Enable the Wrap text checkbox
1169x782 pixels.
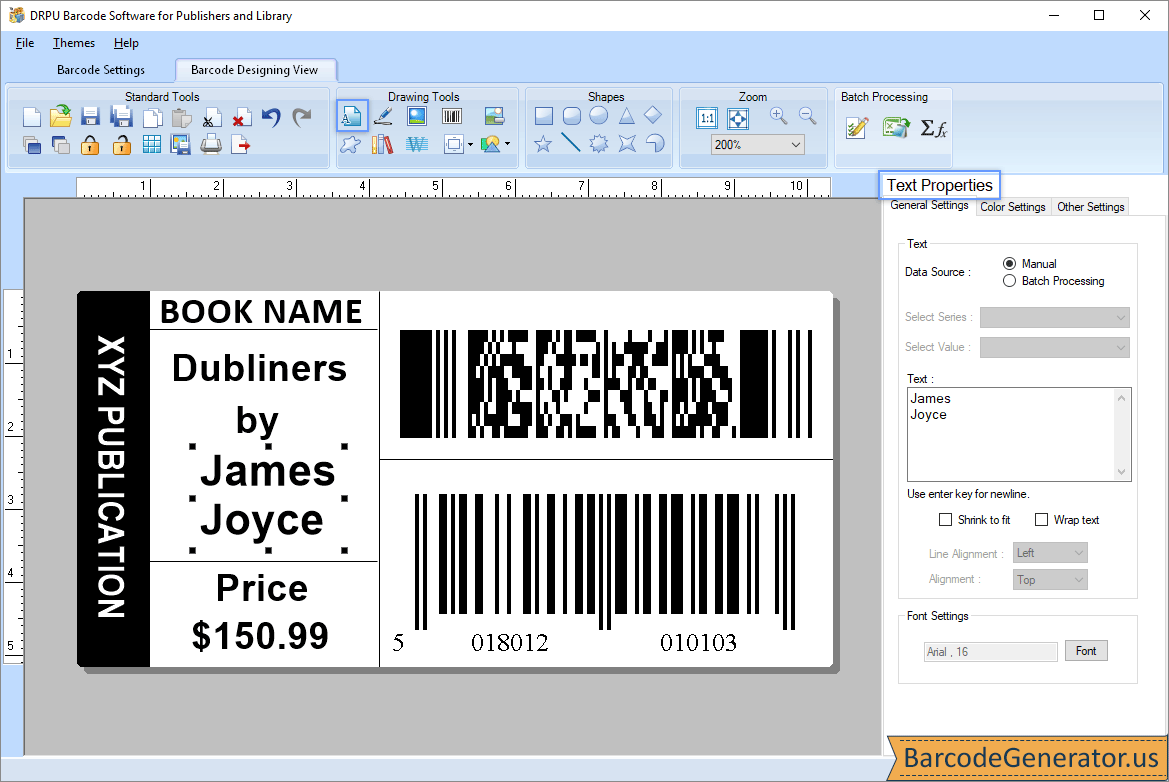coord(1042,520)
